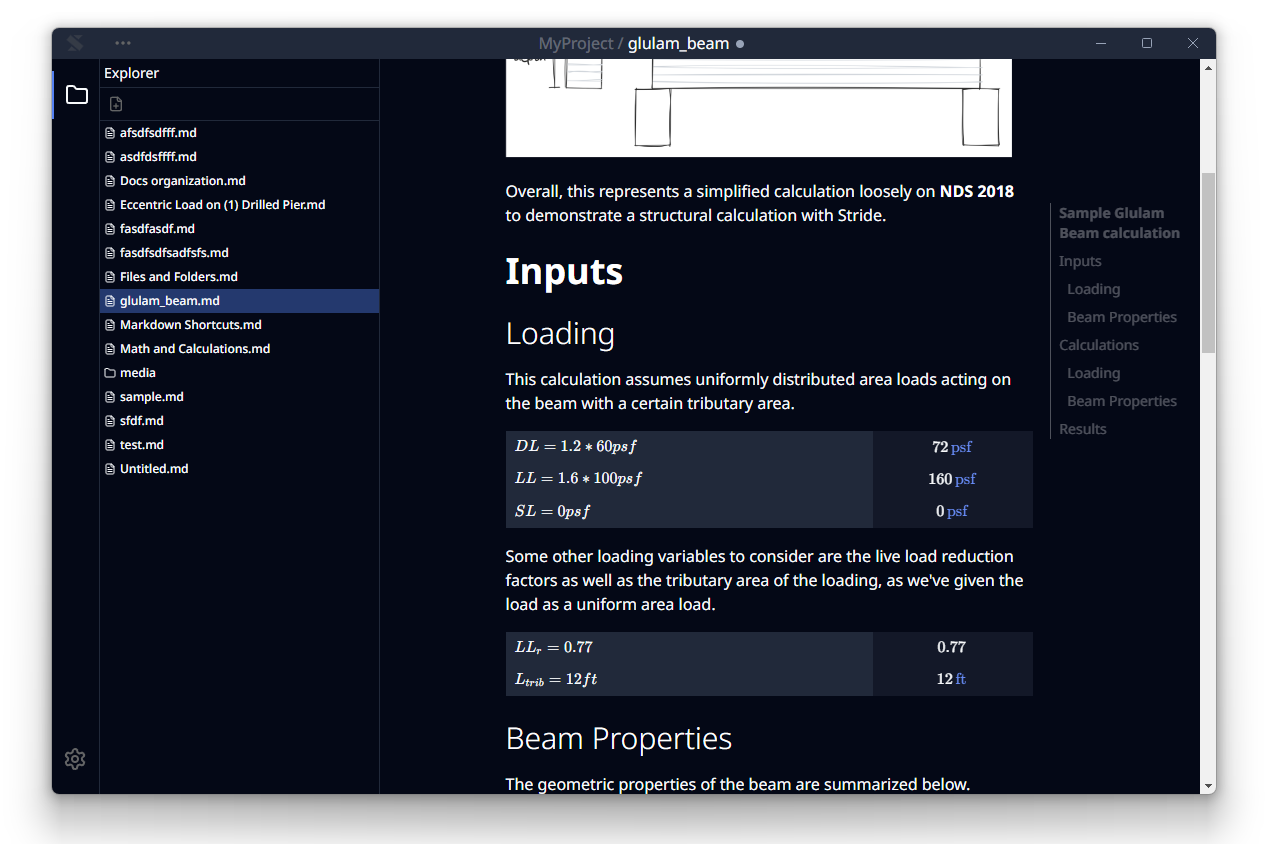
Task: Jump to Loading outline entry under Calculations
Action: (1093, 373)
